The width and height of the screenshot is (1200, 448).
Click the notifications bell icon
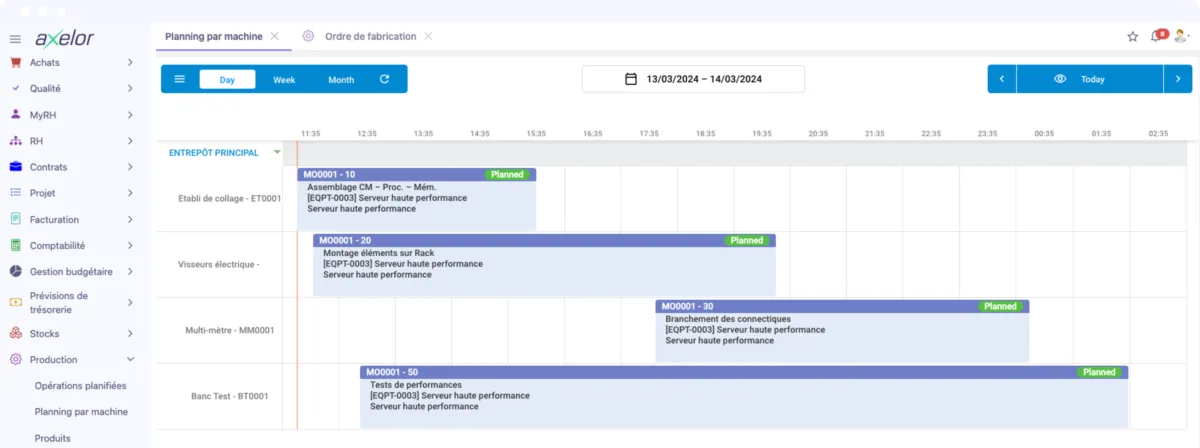1156,36
